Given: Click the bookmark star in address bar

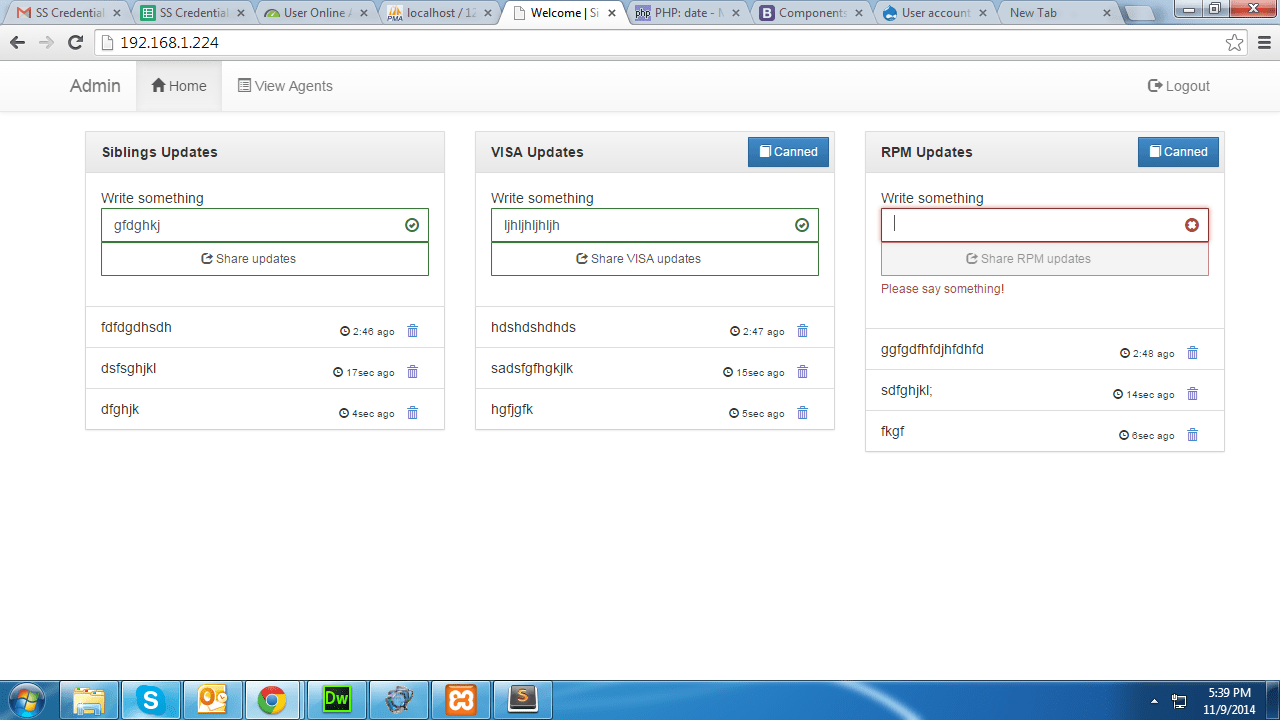Looking at the screenshot, I should [1233, 43].
